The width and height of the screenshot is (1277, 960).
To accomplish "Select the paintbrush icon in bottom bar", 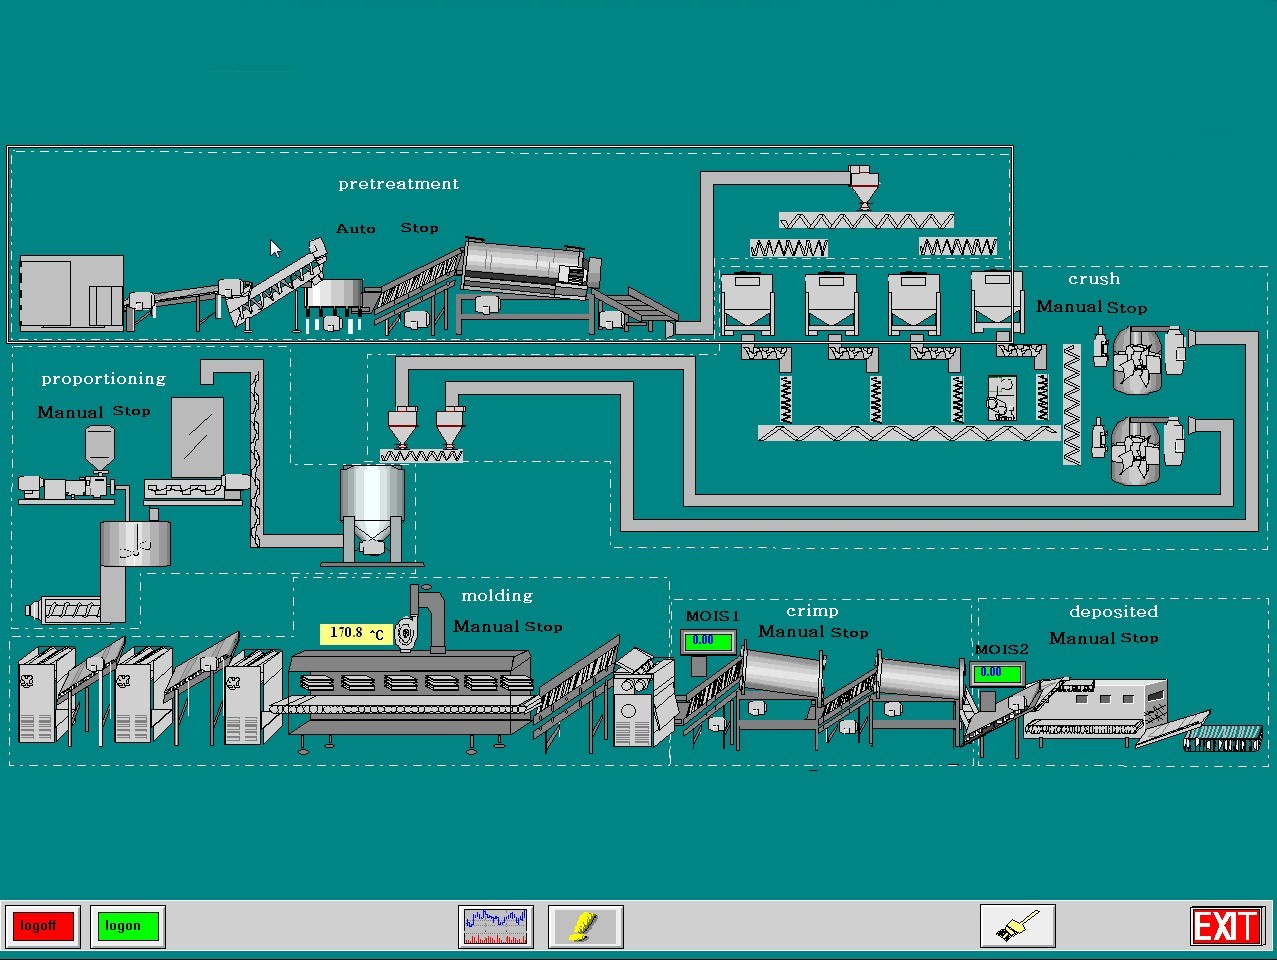I will tap(1017, 926).
